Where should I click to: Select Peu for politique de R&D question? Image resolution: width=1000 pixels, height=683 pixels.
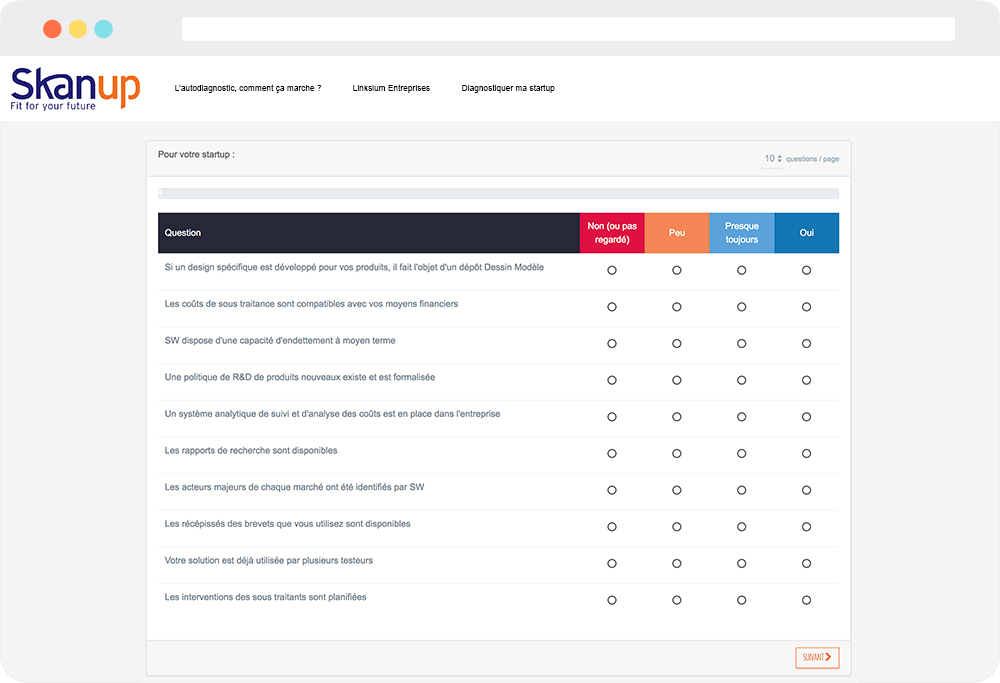pyautogui.click(x=677, y=380)
